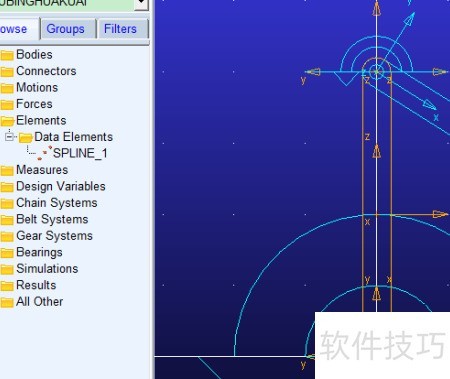
Task: Select the Belt Systems entry
Action: click(52, 220)
